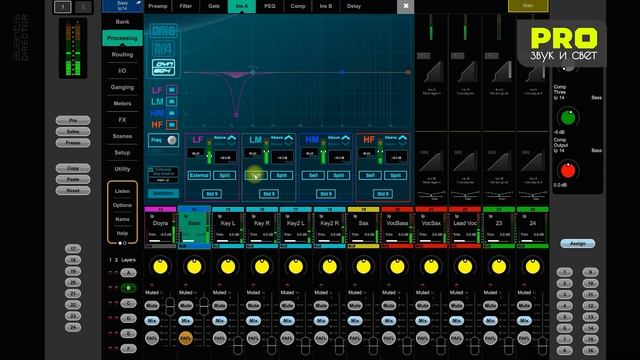Click the LF band node on the EQ graph
The width and height of the screenshot is (640, 360).
click(236, 116)
